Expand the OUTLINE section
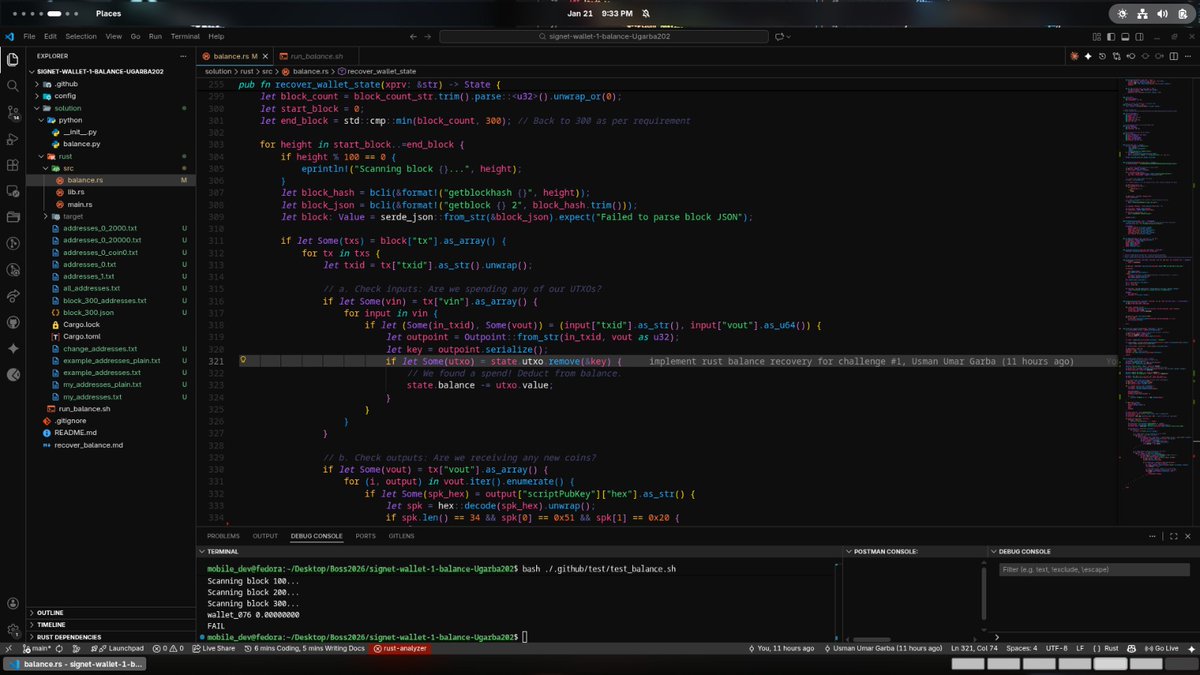1200x675 pixels. click(x=110, y=612)
